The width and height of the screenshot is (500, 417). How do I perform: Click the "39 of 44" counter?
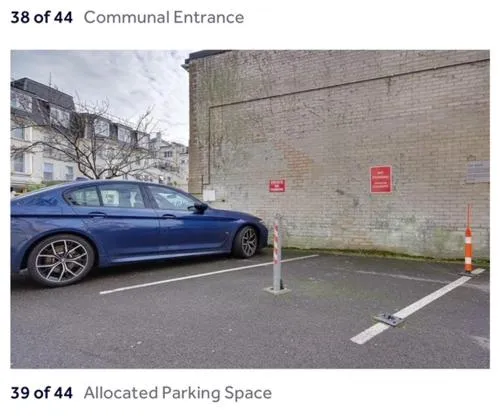click(x=41, y=393)
